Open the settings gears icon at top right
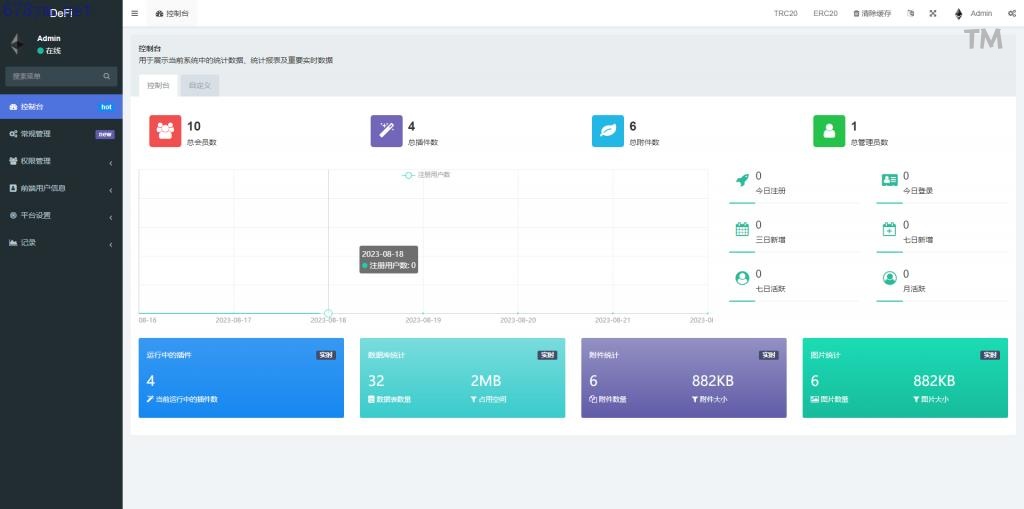Image resolution: width=1024 pixels, height=509 pixels. (1012, 13)
